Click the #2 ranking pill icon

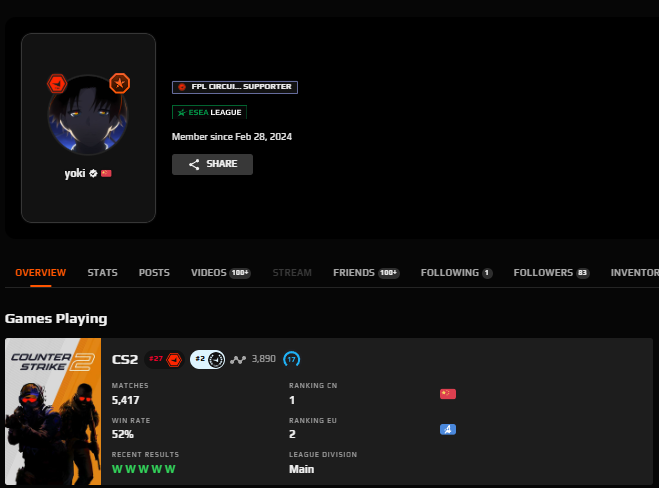[x=208, y=359]
